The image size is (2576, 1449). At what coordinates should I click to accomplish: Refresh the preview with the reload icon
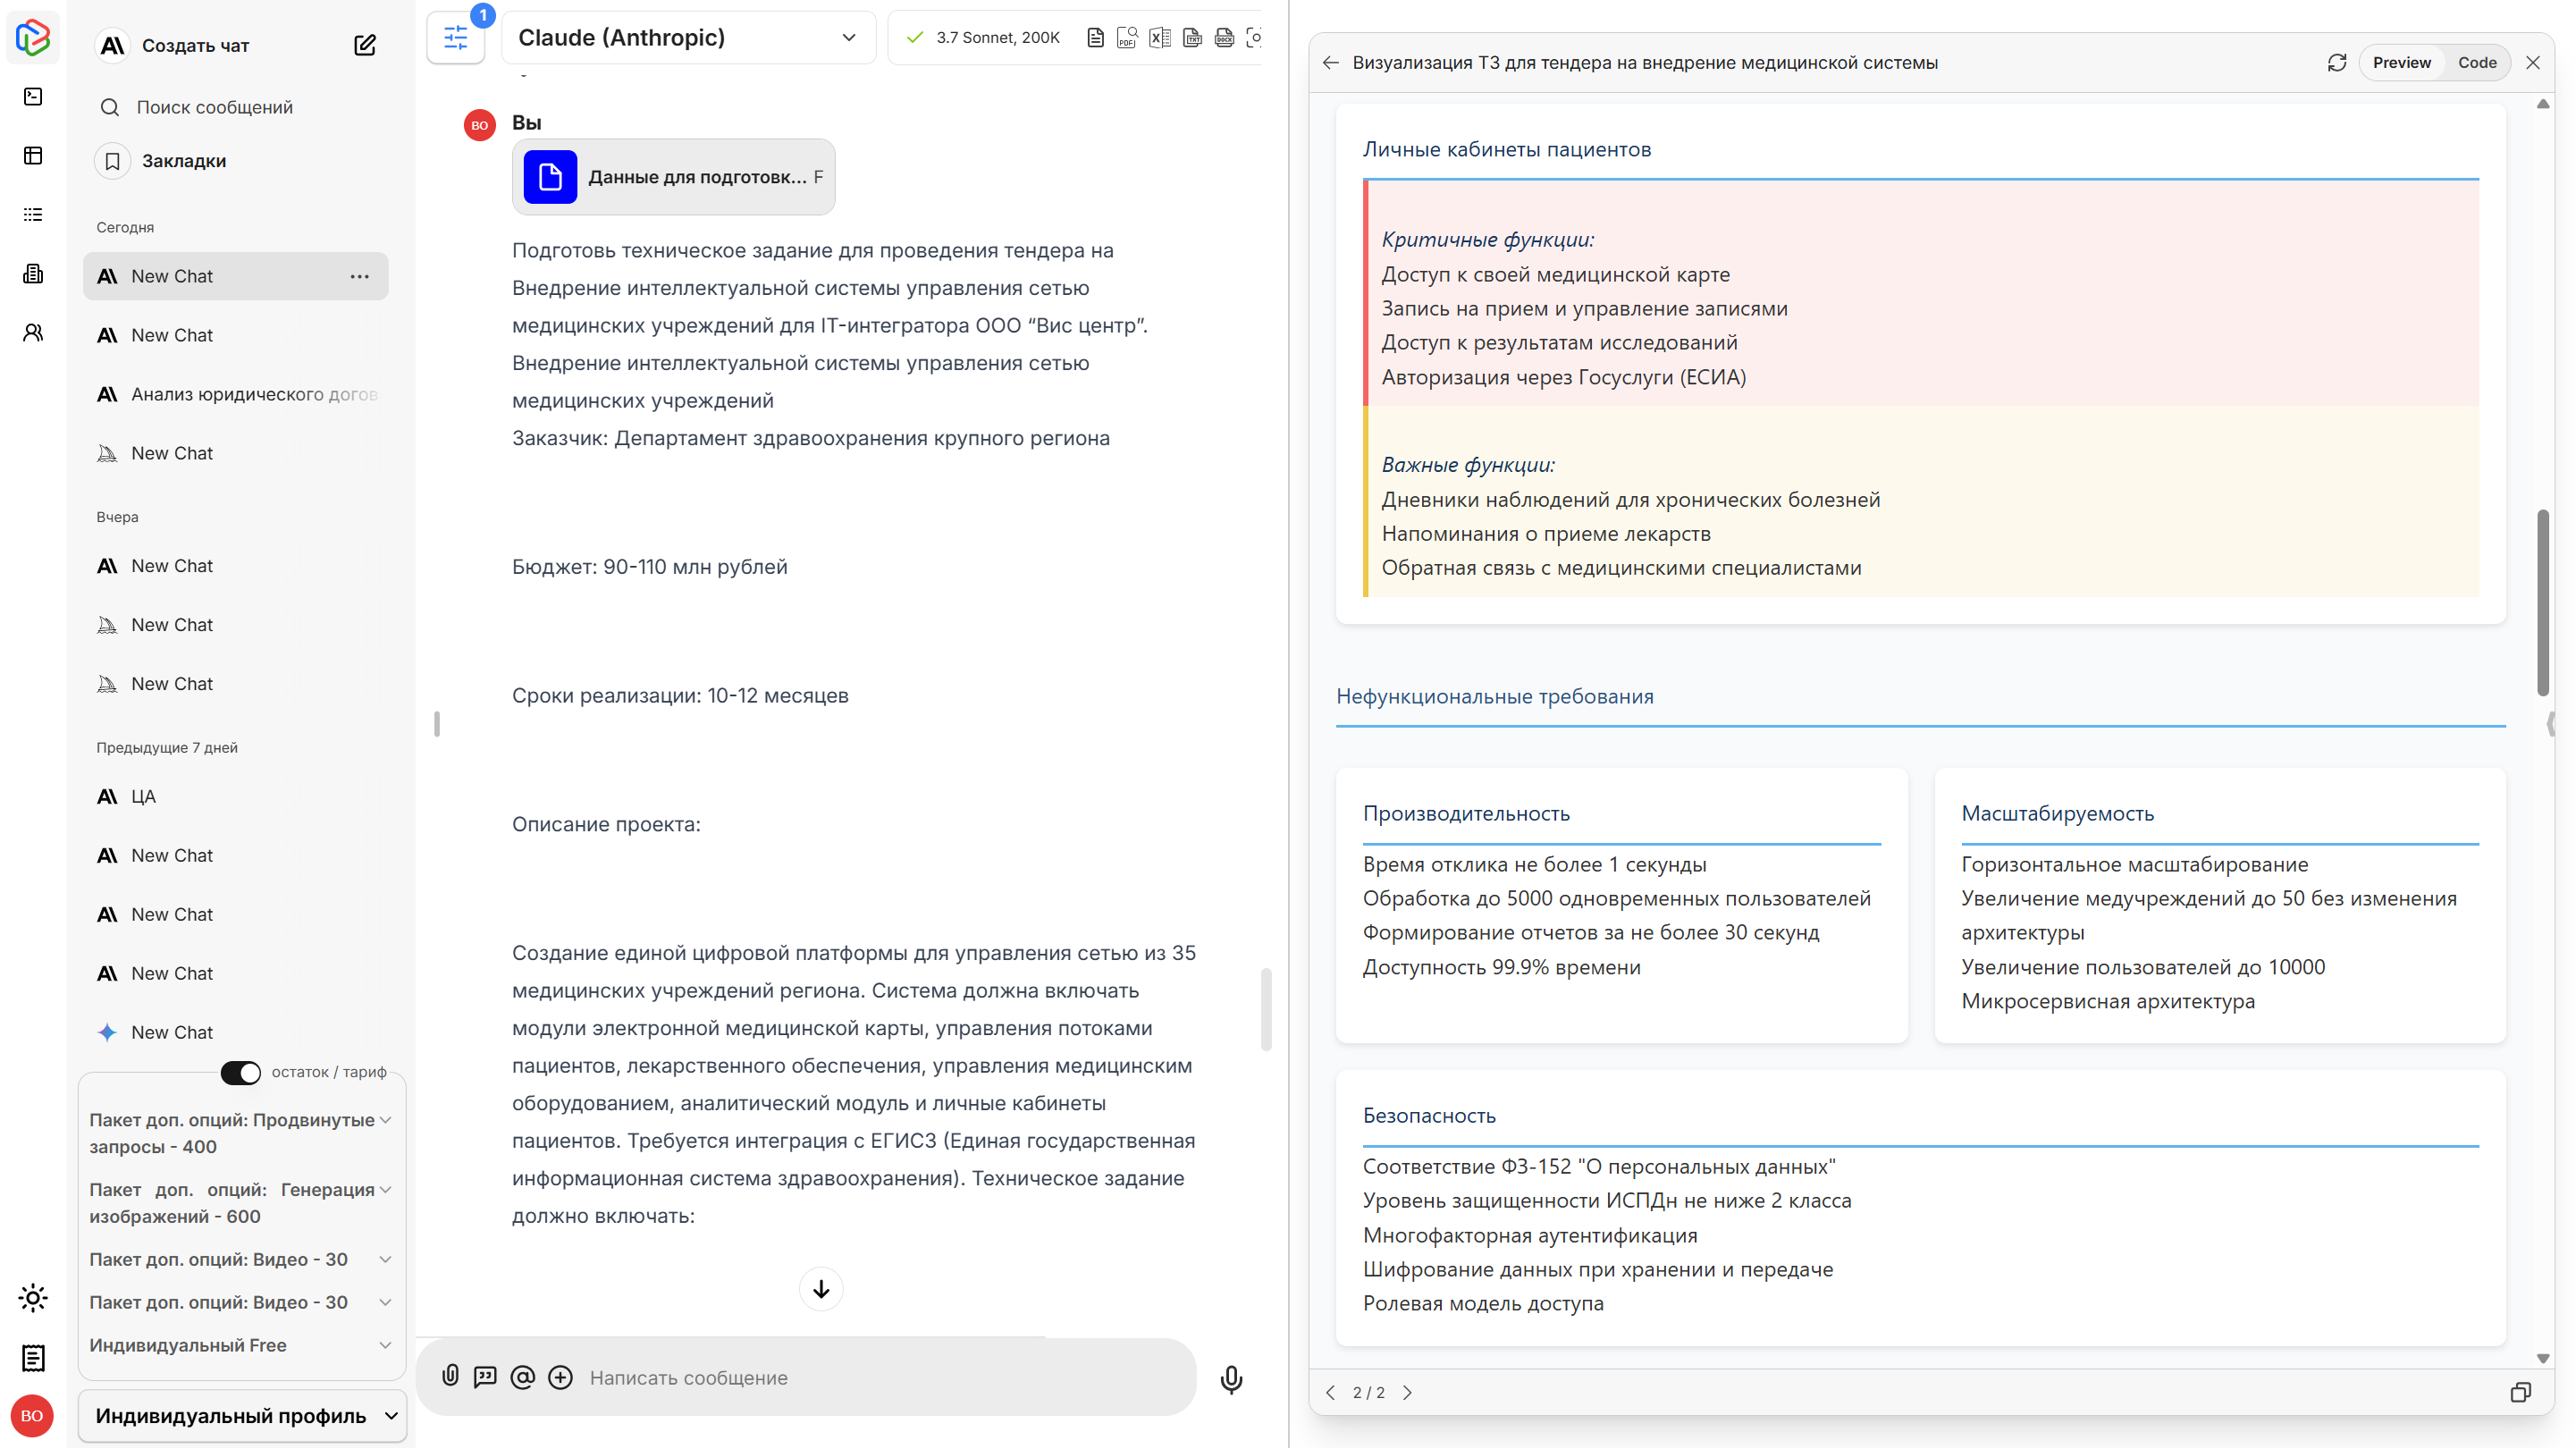pyautogui.click(x=2336, y=62)
